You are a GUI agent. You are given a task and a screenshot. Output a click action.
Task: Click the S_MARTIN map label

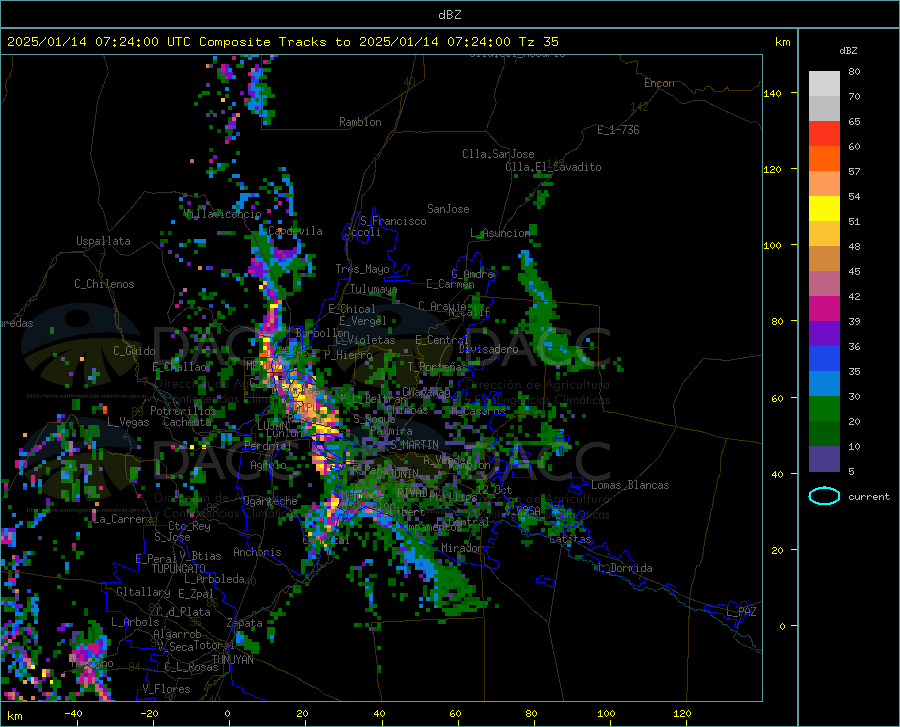tap(414, 445)
